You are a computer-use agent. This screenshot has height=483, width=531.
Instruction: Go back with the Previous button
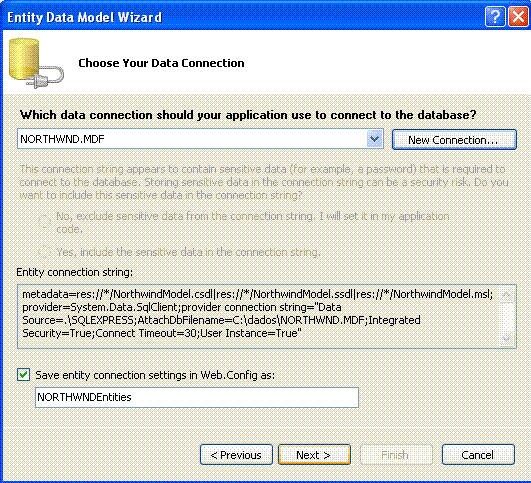coord(236,455)
